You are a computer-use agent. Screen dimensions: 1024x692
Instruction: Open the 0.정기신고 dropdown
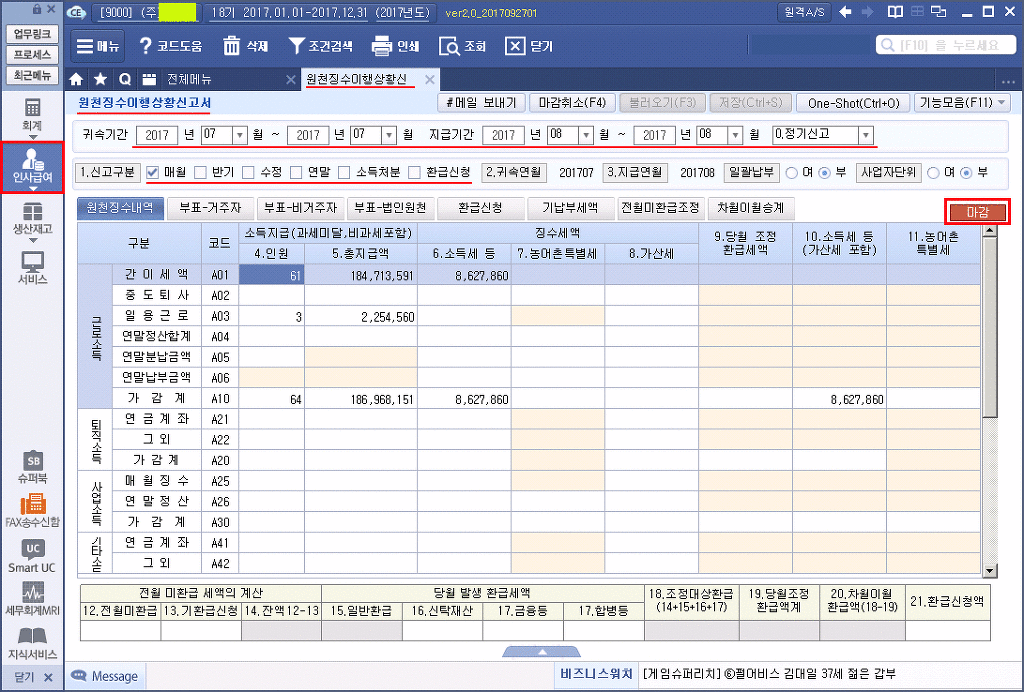tap(866, 135)
